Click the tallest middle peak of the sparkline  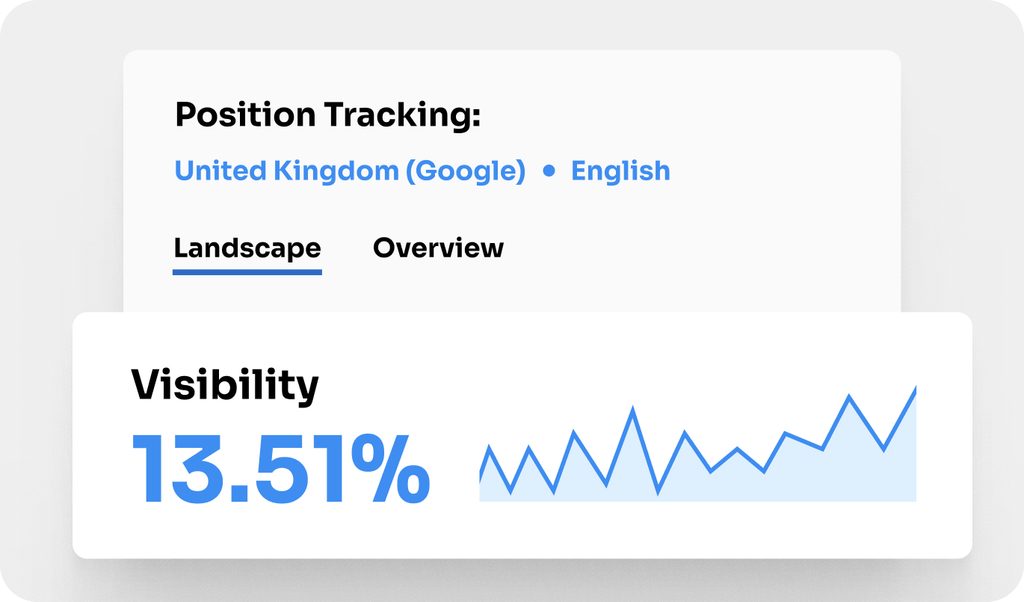tap(632, 409)
